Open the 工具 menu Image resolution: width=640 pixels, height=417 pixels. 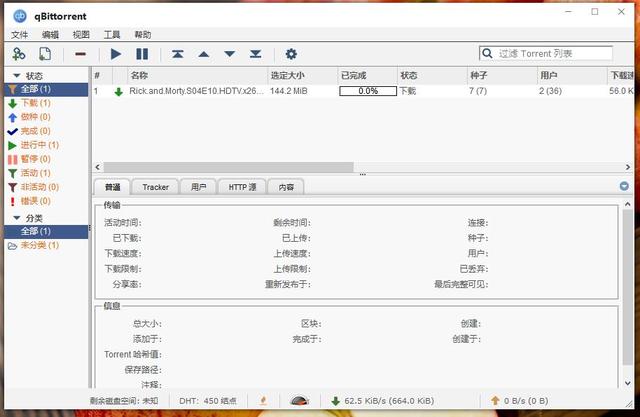112,34
